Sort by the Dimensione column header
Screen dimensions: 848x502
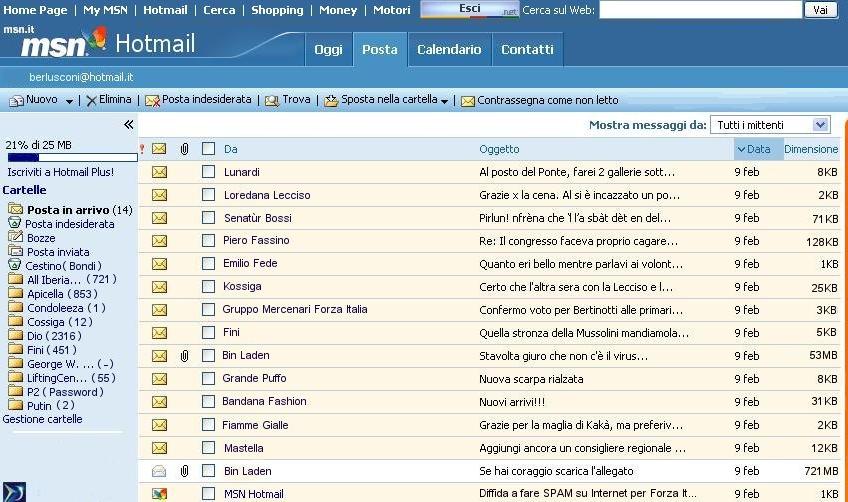[811, 149]
